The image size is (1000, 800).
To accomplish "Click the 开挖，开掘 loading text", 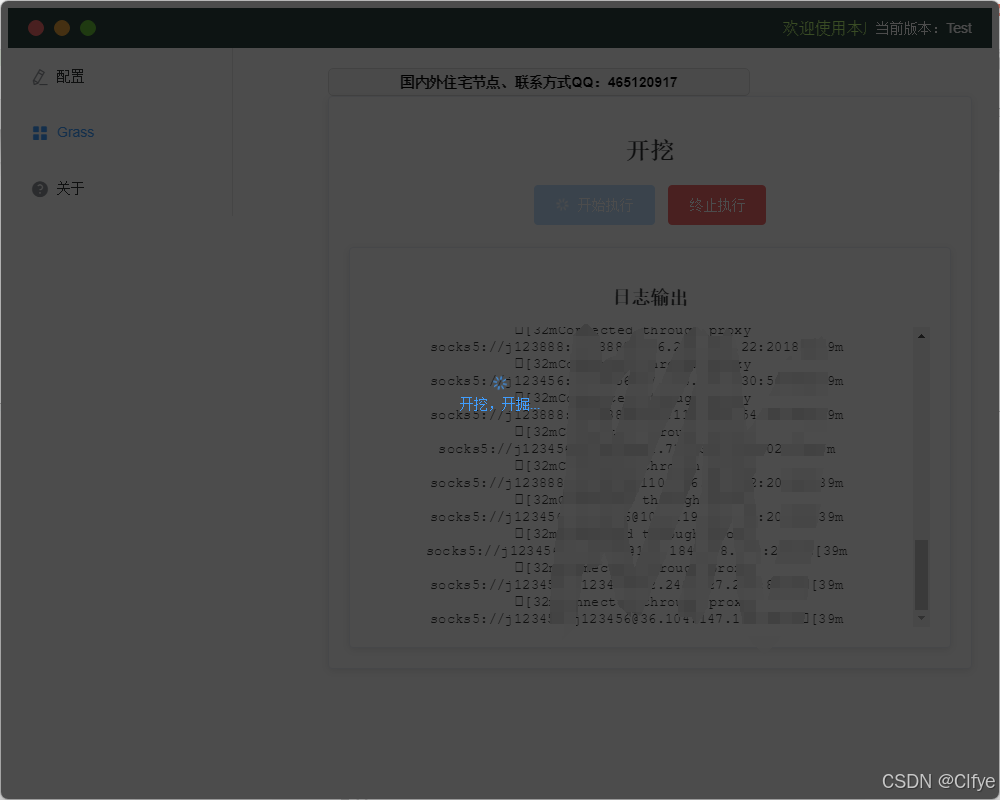I will pos(499,404).
